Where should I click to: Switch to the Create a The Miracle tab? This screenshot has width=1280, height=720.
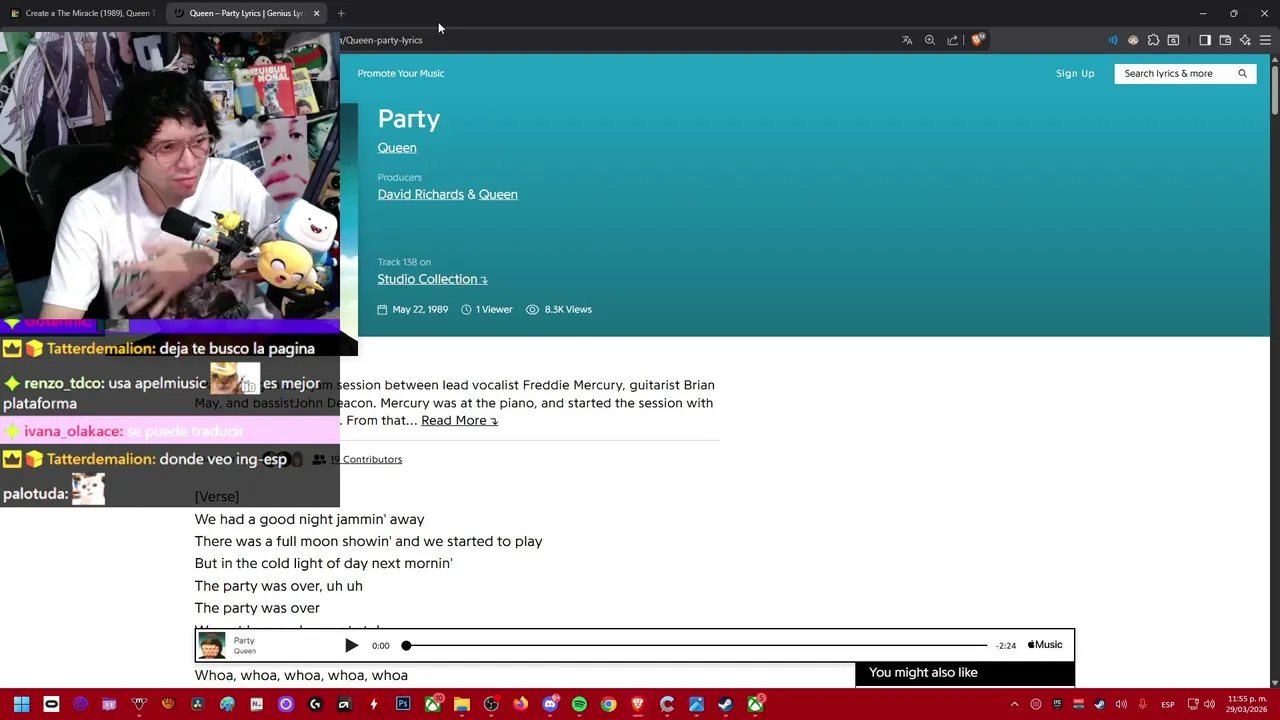coord(82,13)
